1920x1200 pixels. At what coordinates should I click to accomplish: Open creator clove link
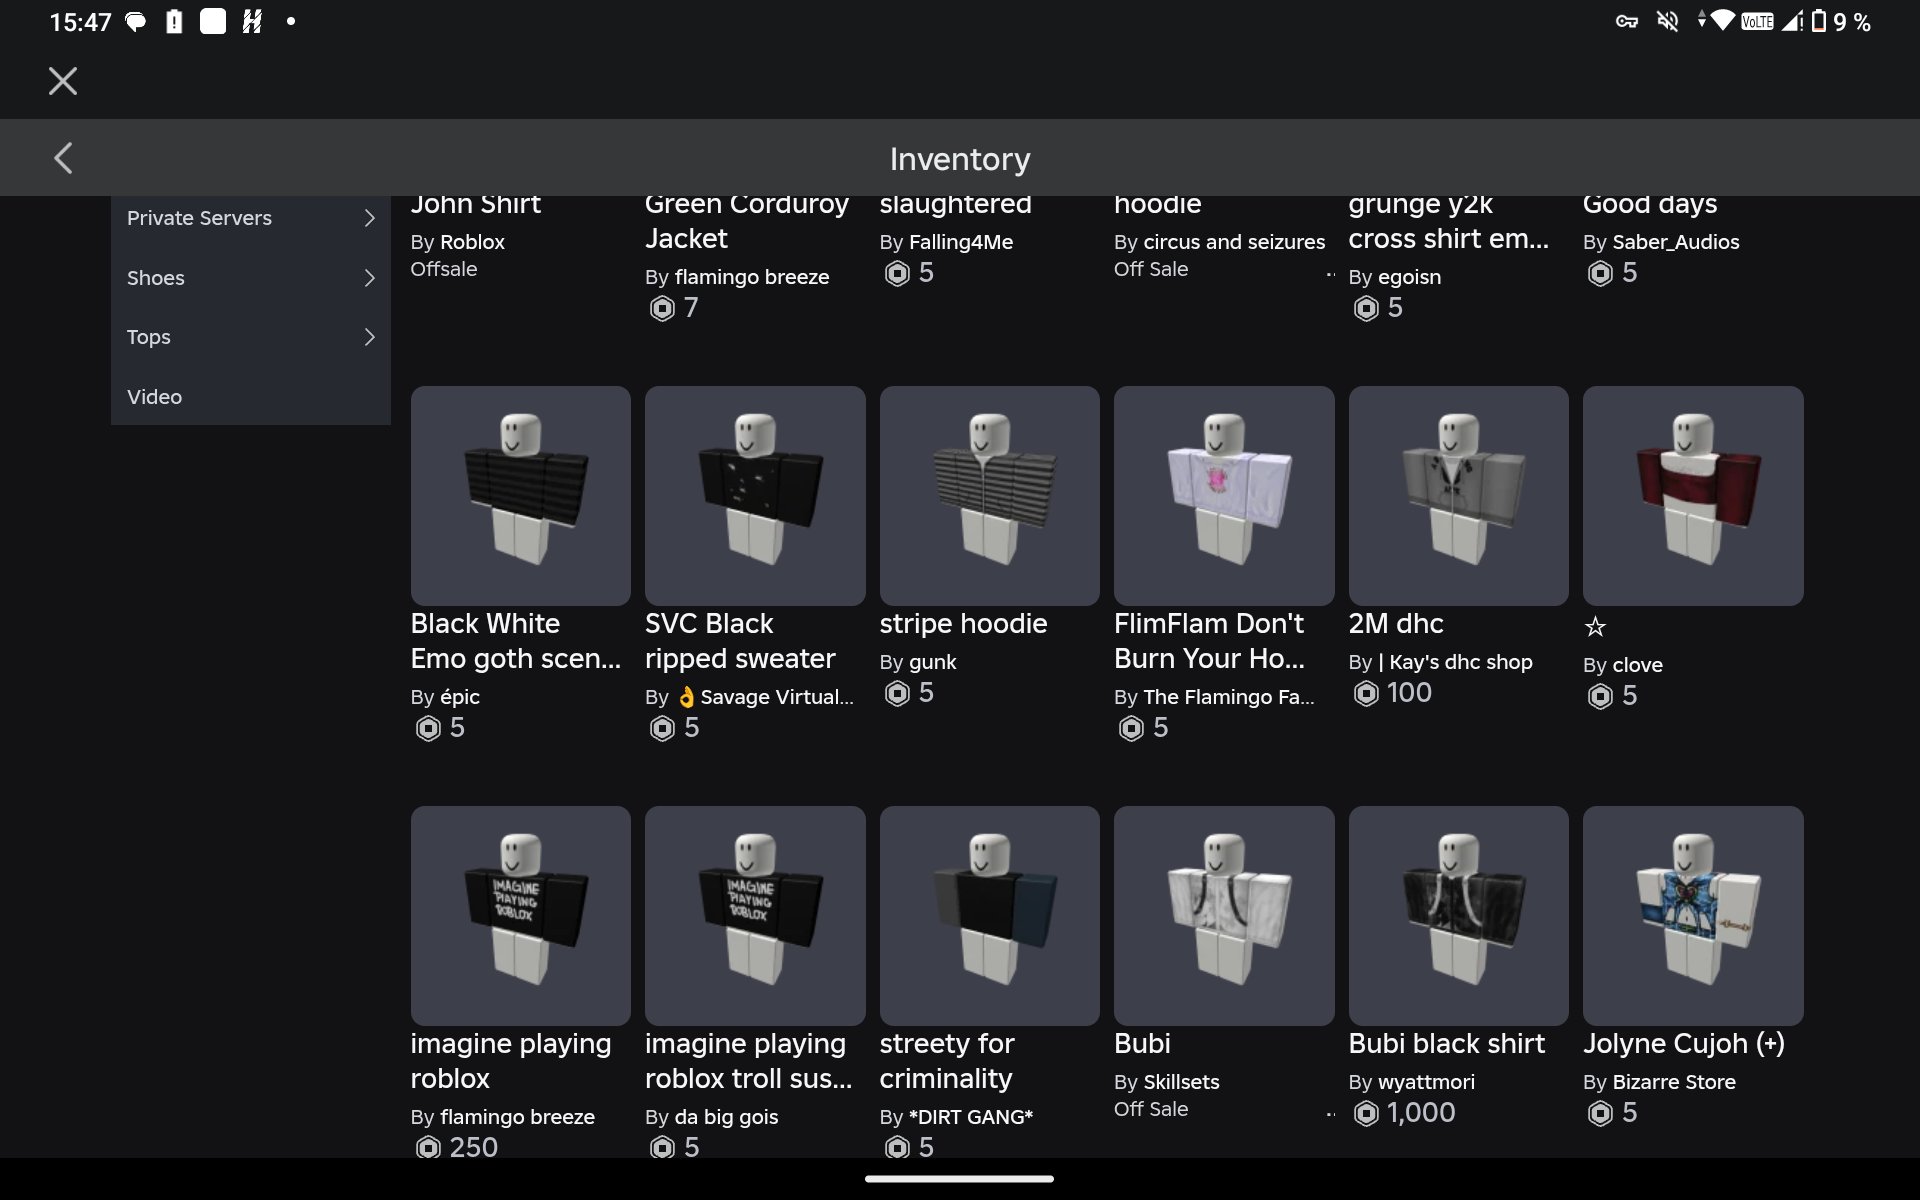(x=1638, y=665)
